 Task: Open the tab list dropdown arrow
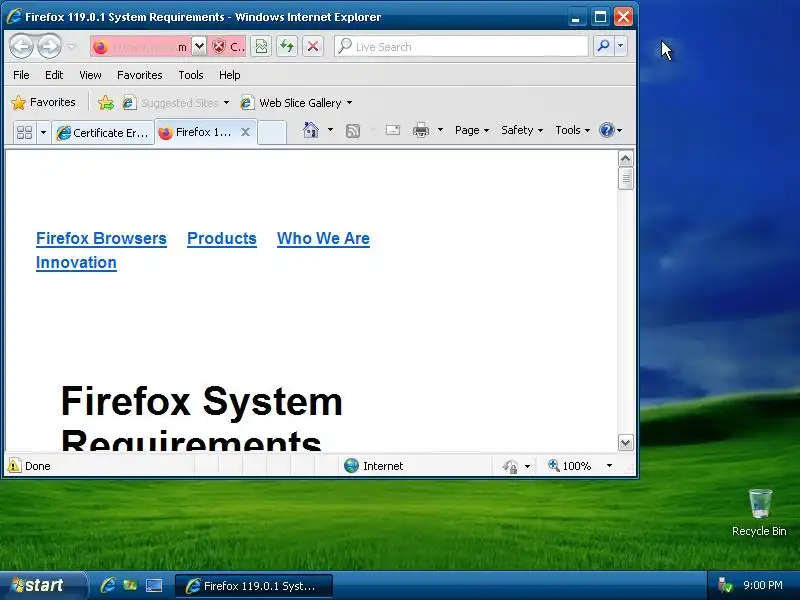(43, 133)
